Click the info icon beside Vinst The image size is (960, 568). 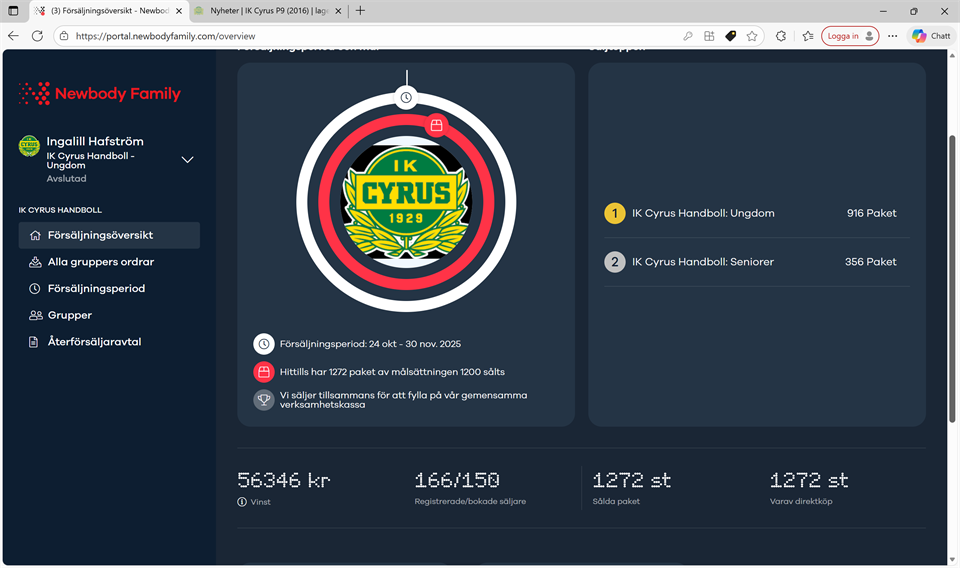242,502
